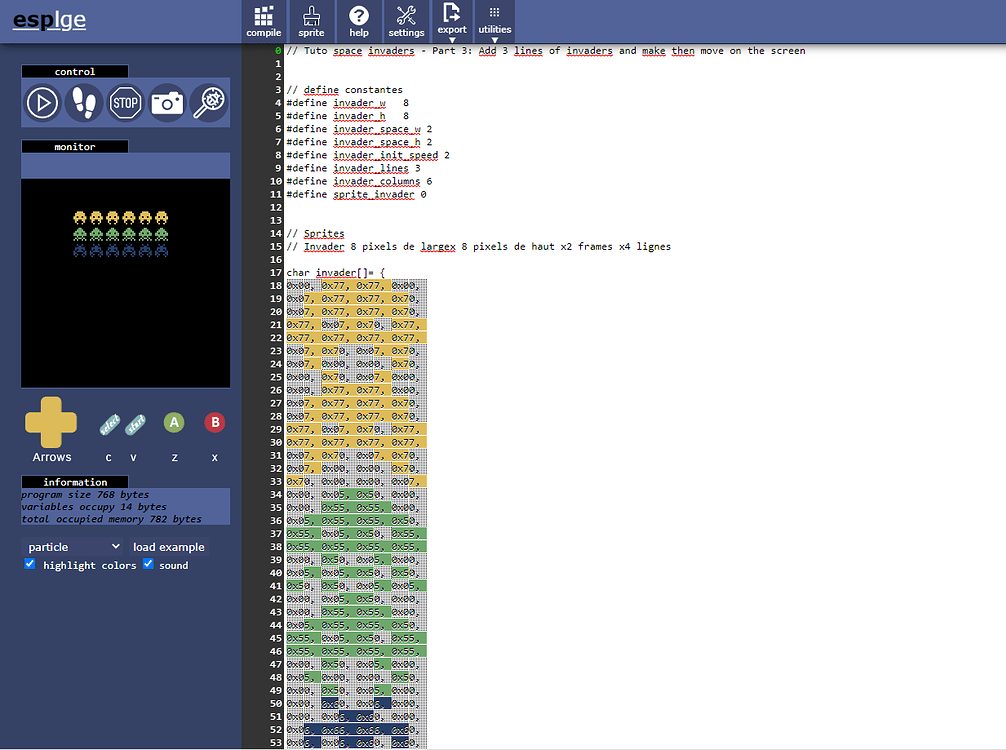Expand the export dropdown
1006x750 pixels.
pos(452,21)
